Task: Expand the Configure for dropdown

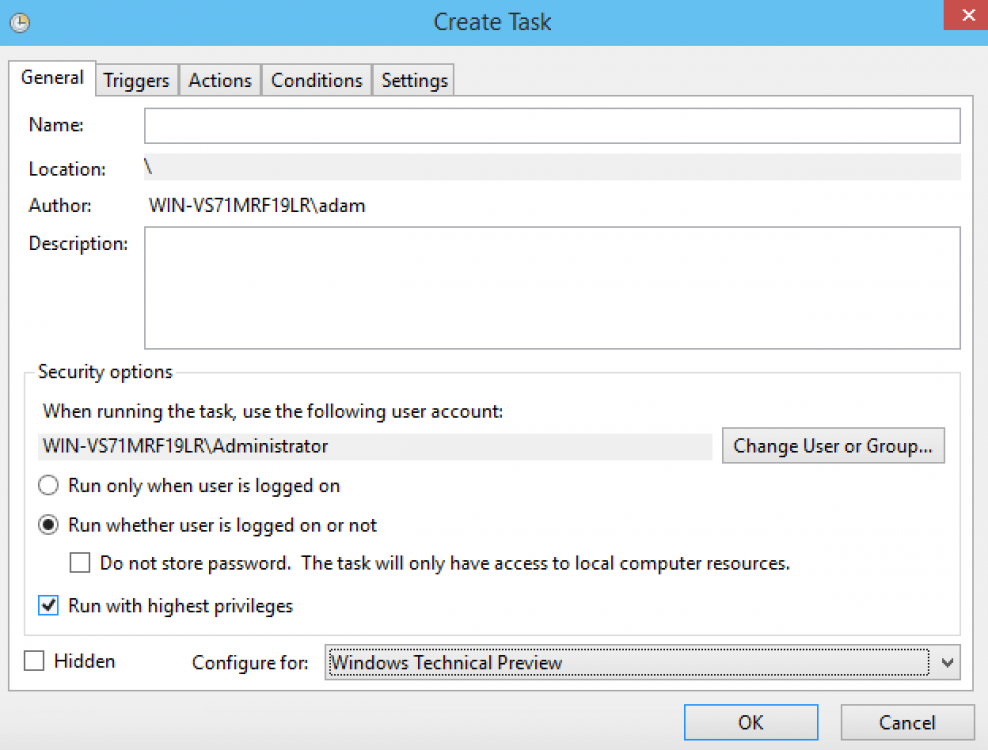Action: pos(947,663)
